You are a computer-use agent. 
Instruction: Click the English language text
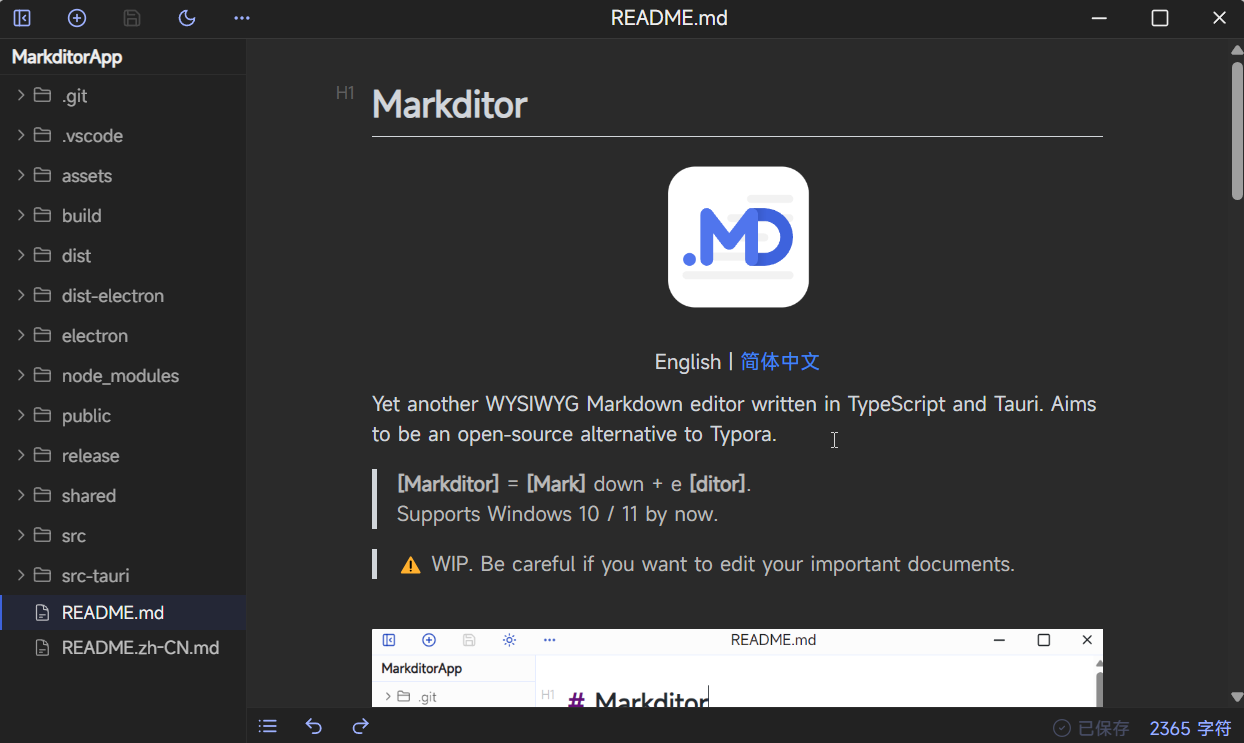[x=687, y=362]
